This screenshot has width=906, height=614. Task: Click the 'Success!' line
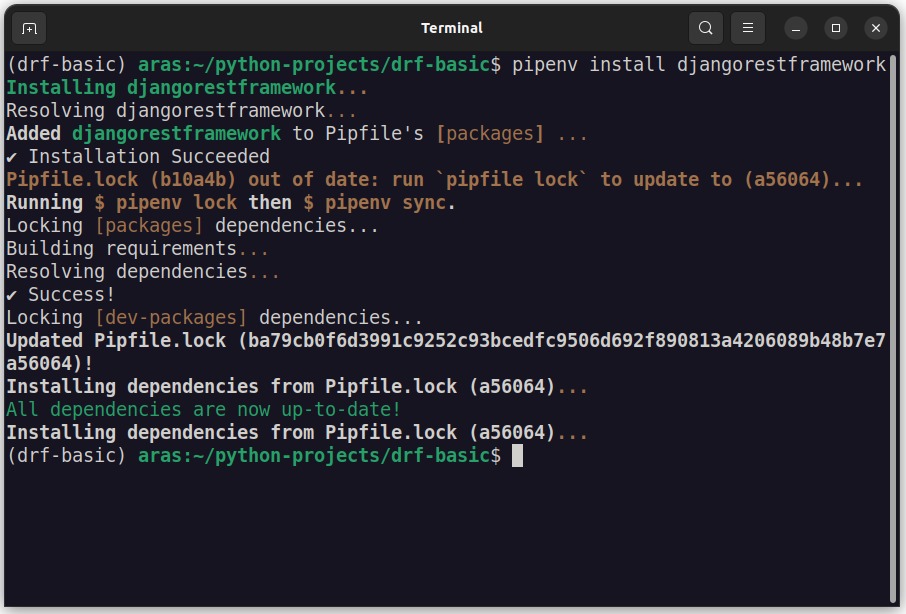(61, 295)
